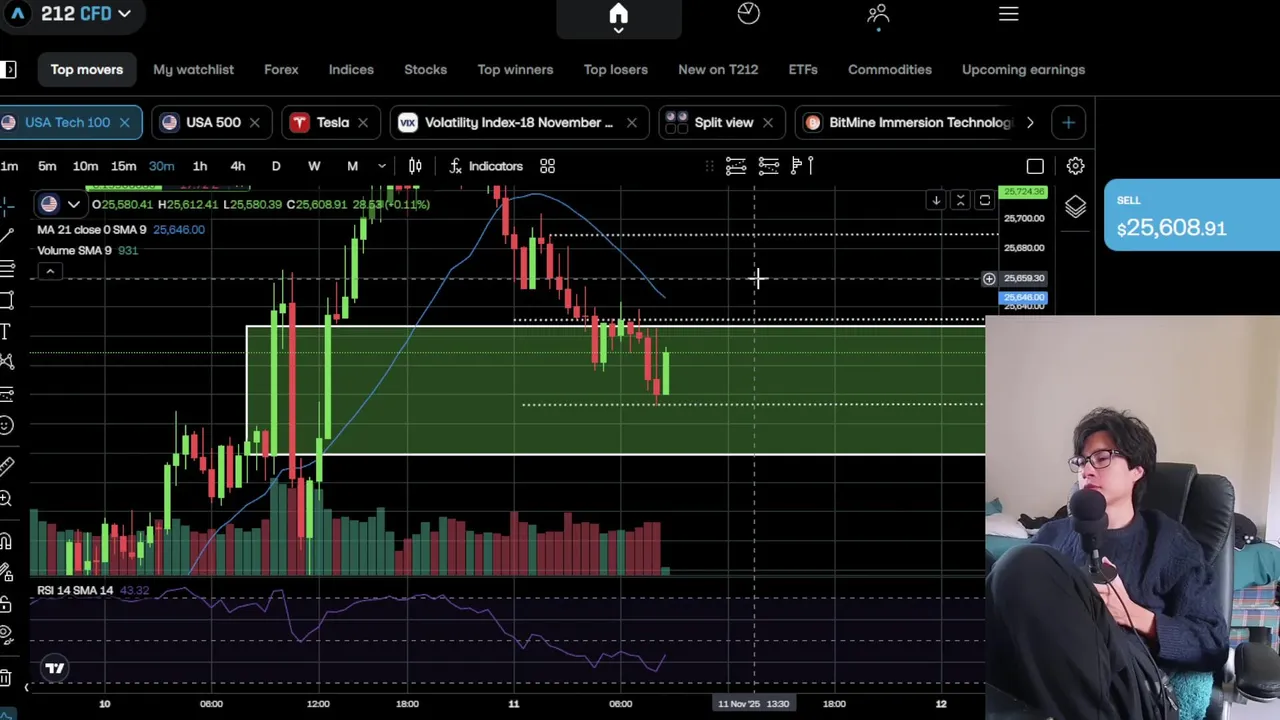
Task: Click the trash remove drawings icon
Action: (x=7, y=678)
